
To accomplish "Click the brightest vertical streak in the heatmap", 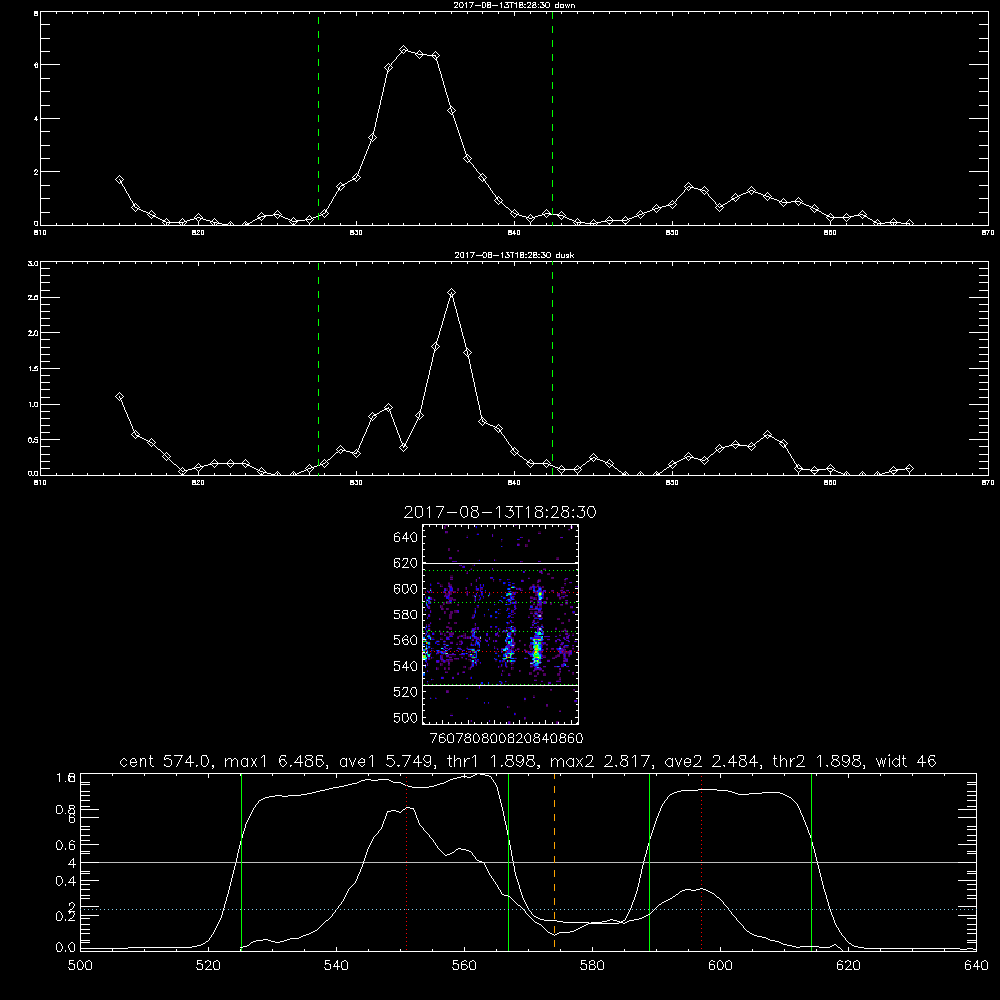I will coord(538,647).
